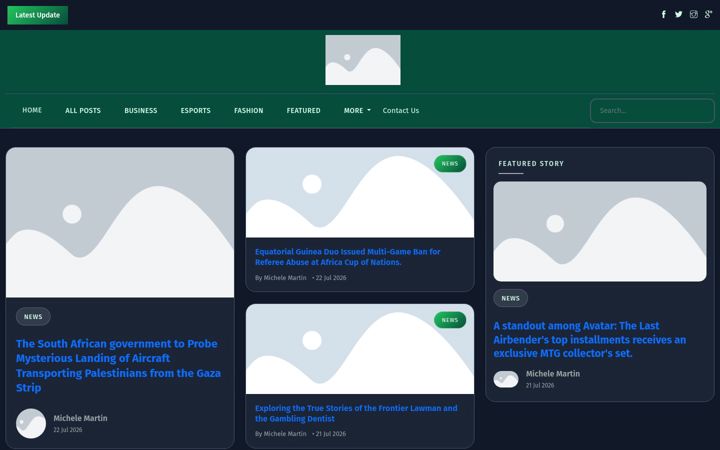Viewport: 720px width, 450px height.
Task: Open the Avatar MTG collector's set article
Action: click(x=590, y=340)
